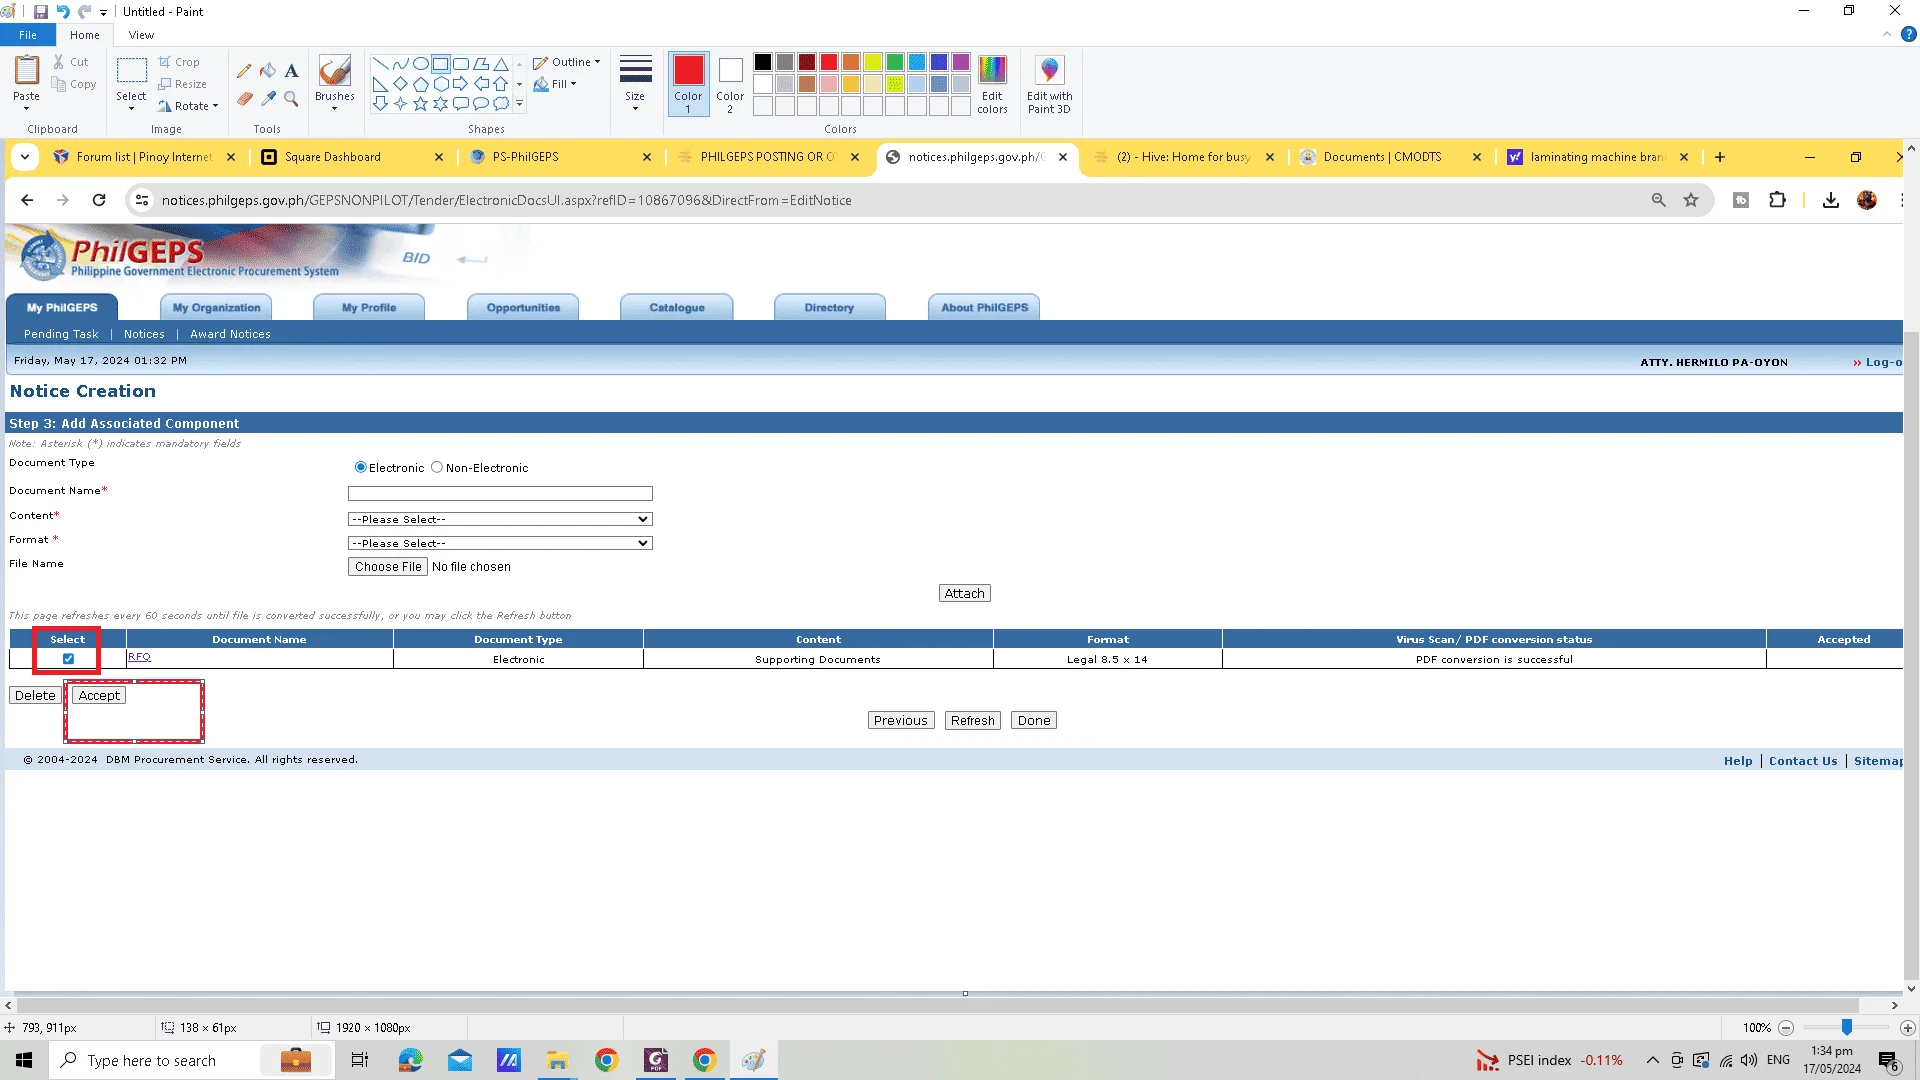Select the Non-Electronic radio option
This screenshot has width=1920, height=1080.
coord(437,467)
